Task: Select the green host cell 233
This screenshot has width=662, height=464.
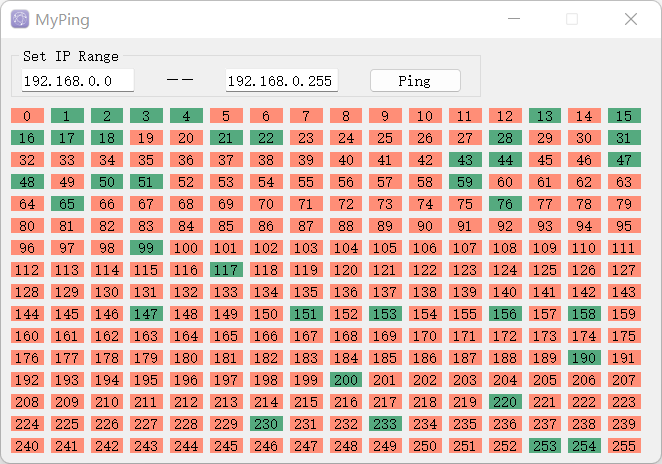Action: (x=385, y=424)
